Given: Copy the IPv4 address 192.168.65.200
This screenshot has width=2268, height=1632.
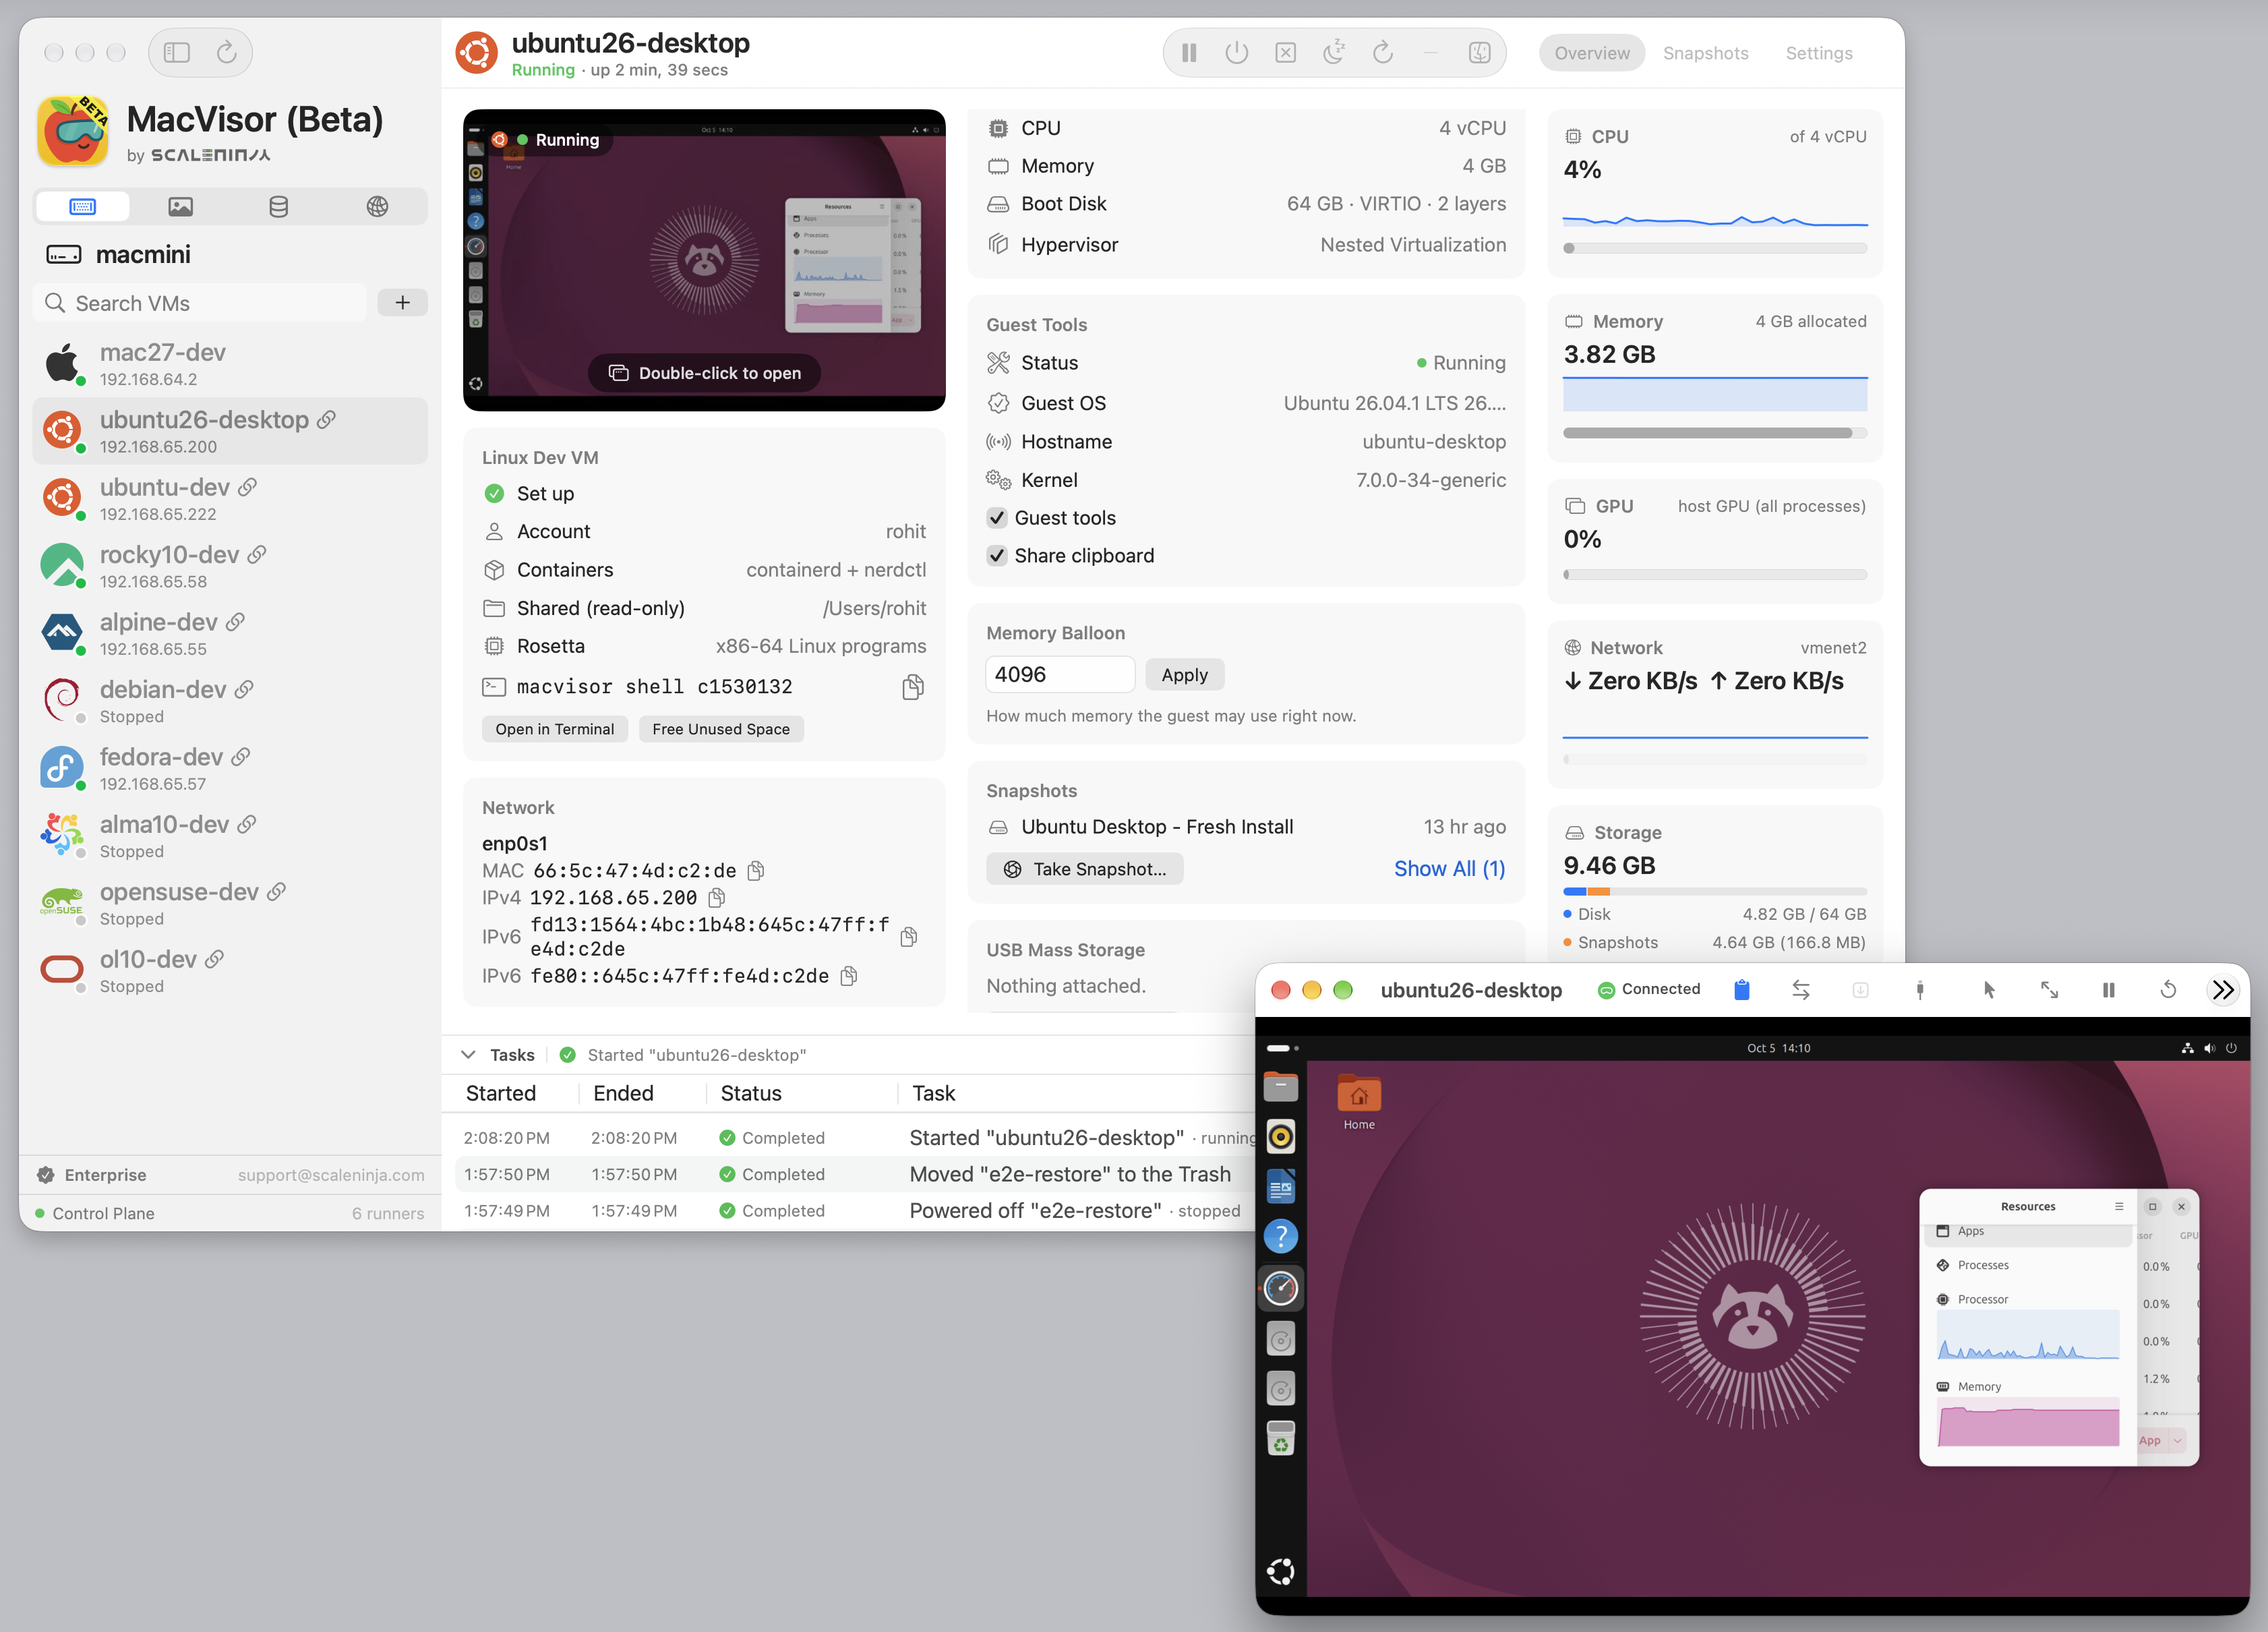Looking at the screenshot, I should (x=716, y=898).
